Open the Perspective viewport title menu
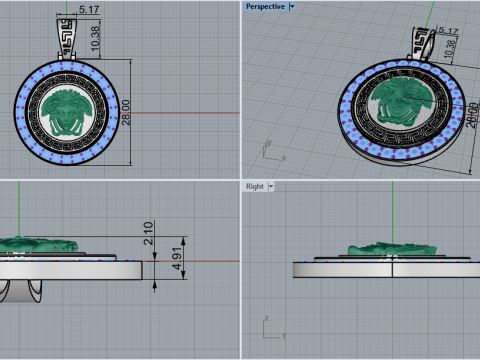The width and height of the screenshot is (480, 360). [x=265, y=7]
